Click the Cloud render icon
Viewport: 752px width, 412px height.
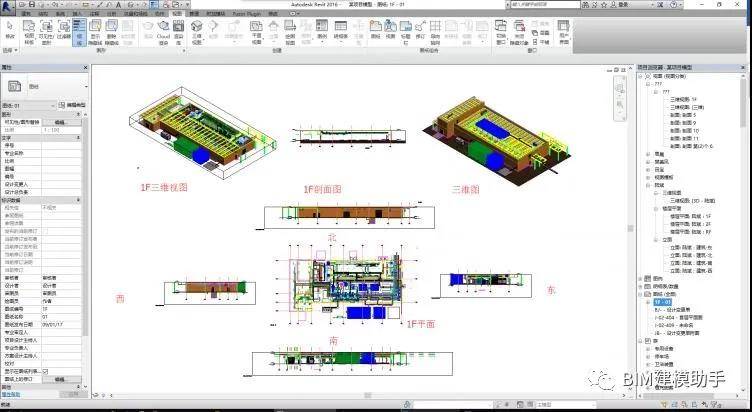[x=164, y=32]
